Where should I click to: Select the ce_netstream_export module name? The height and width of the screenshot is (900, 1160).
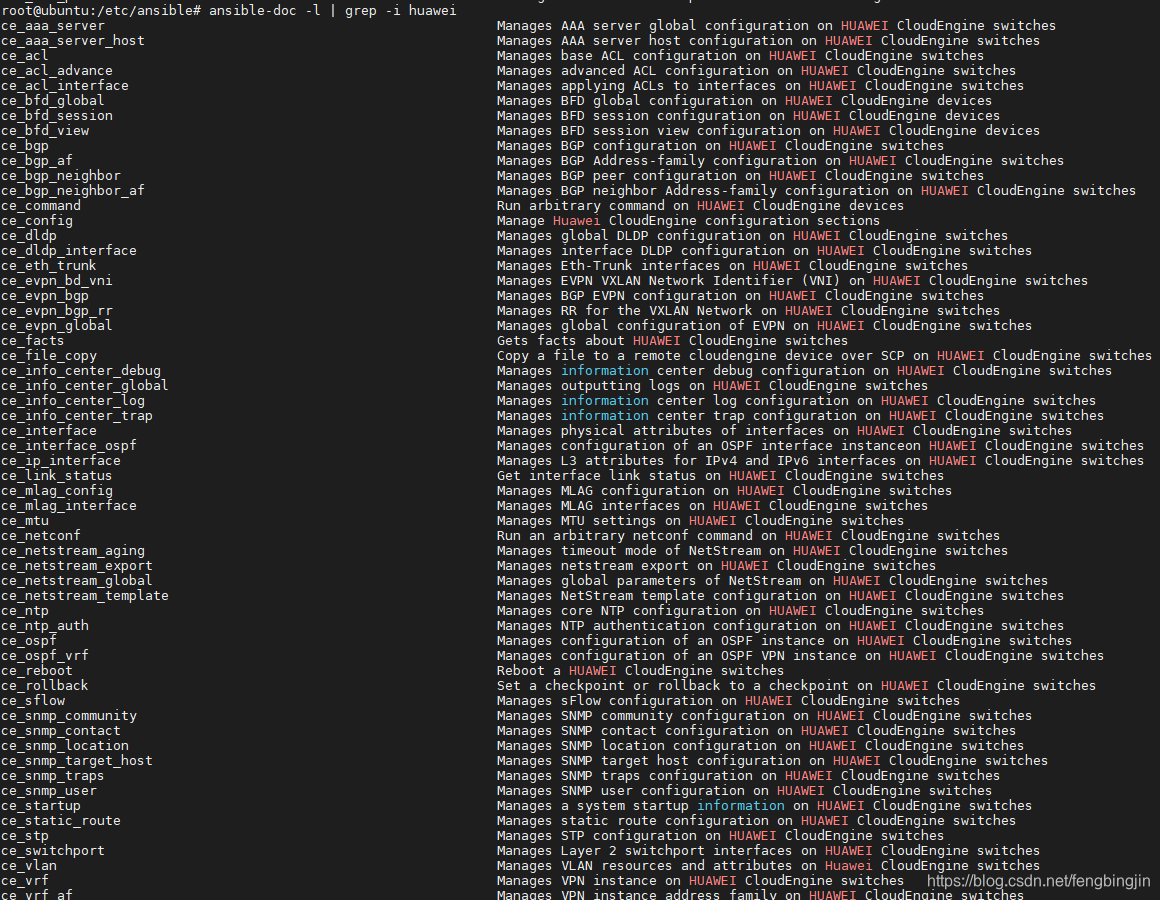point(77,566)
